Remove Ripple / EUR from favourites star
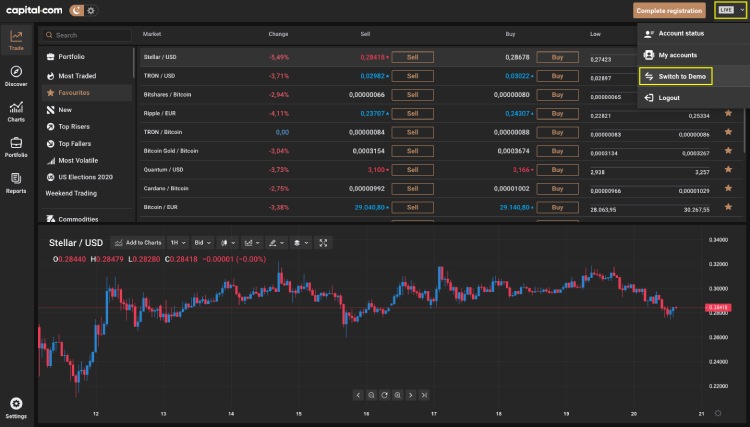Screen dimensions: 750x427 pyautogui.click(x=728, y=113)
